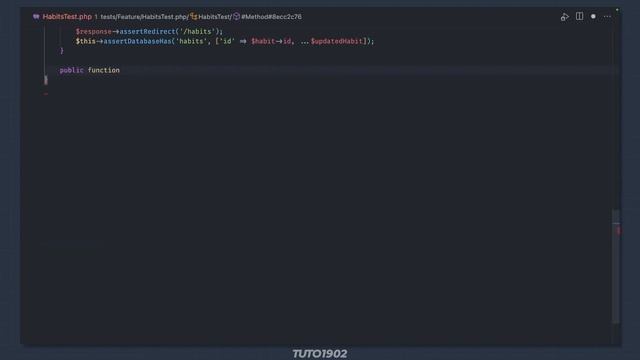The width and height of the screenshot is (640, 360).
Task: Select the tests/Feature/HabitsTest.php breadcrumb path
Action: (144, 17)
